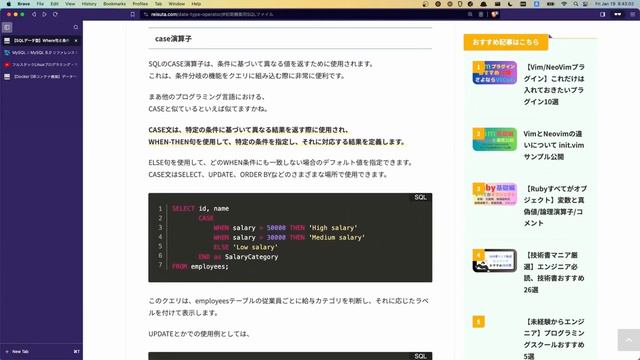Click 'High salary' string in code block

click(333, 228)
